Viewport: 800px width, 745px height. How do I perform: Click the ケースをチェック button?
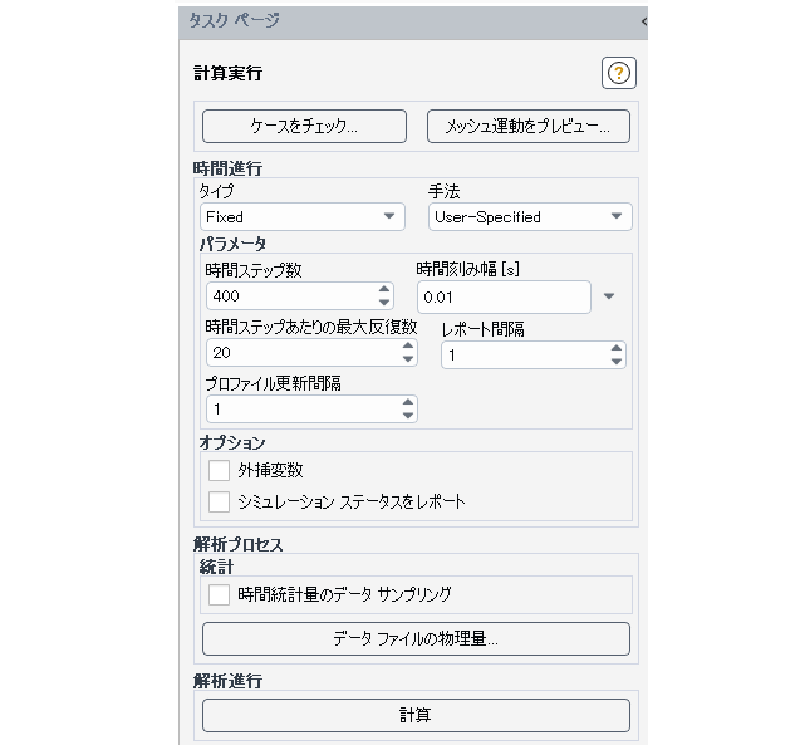click(304, 126)
